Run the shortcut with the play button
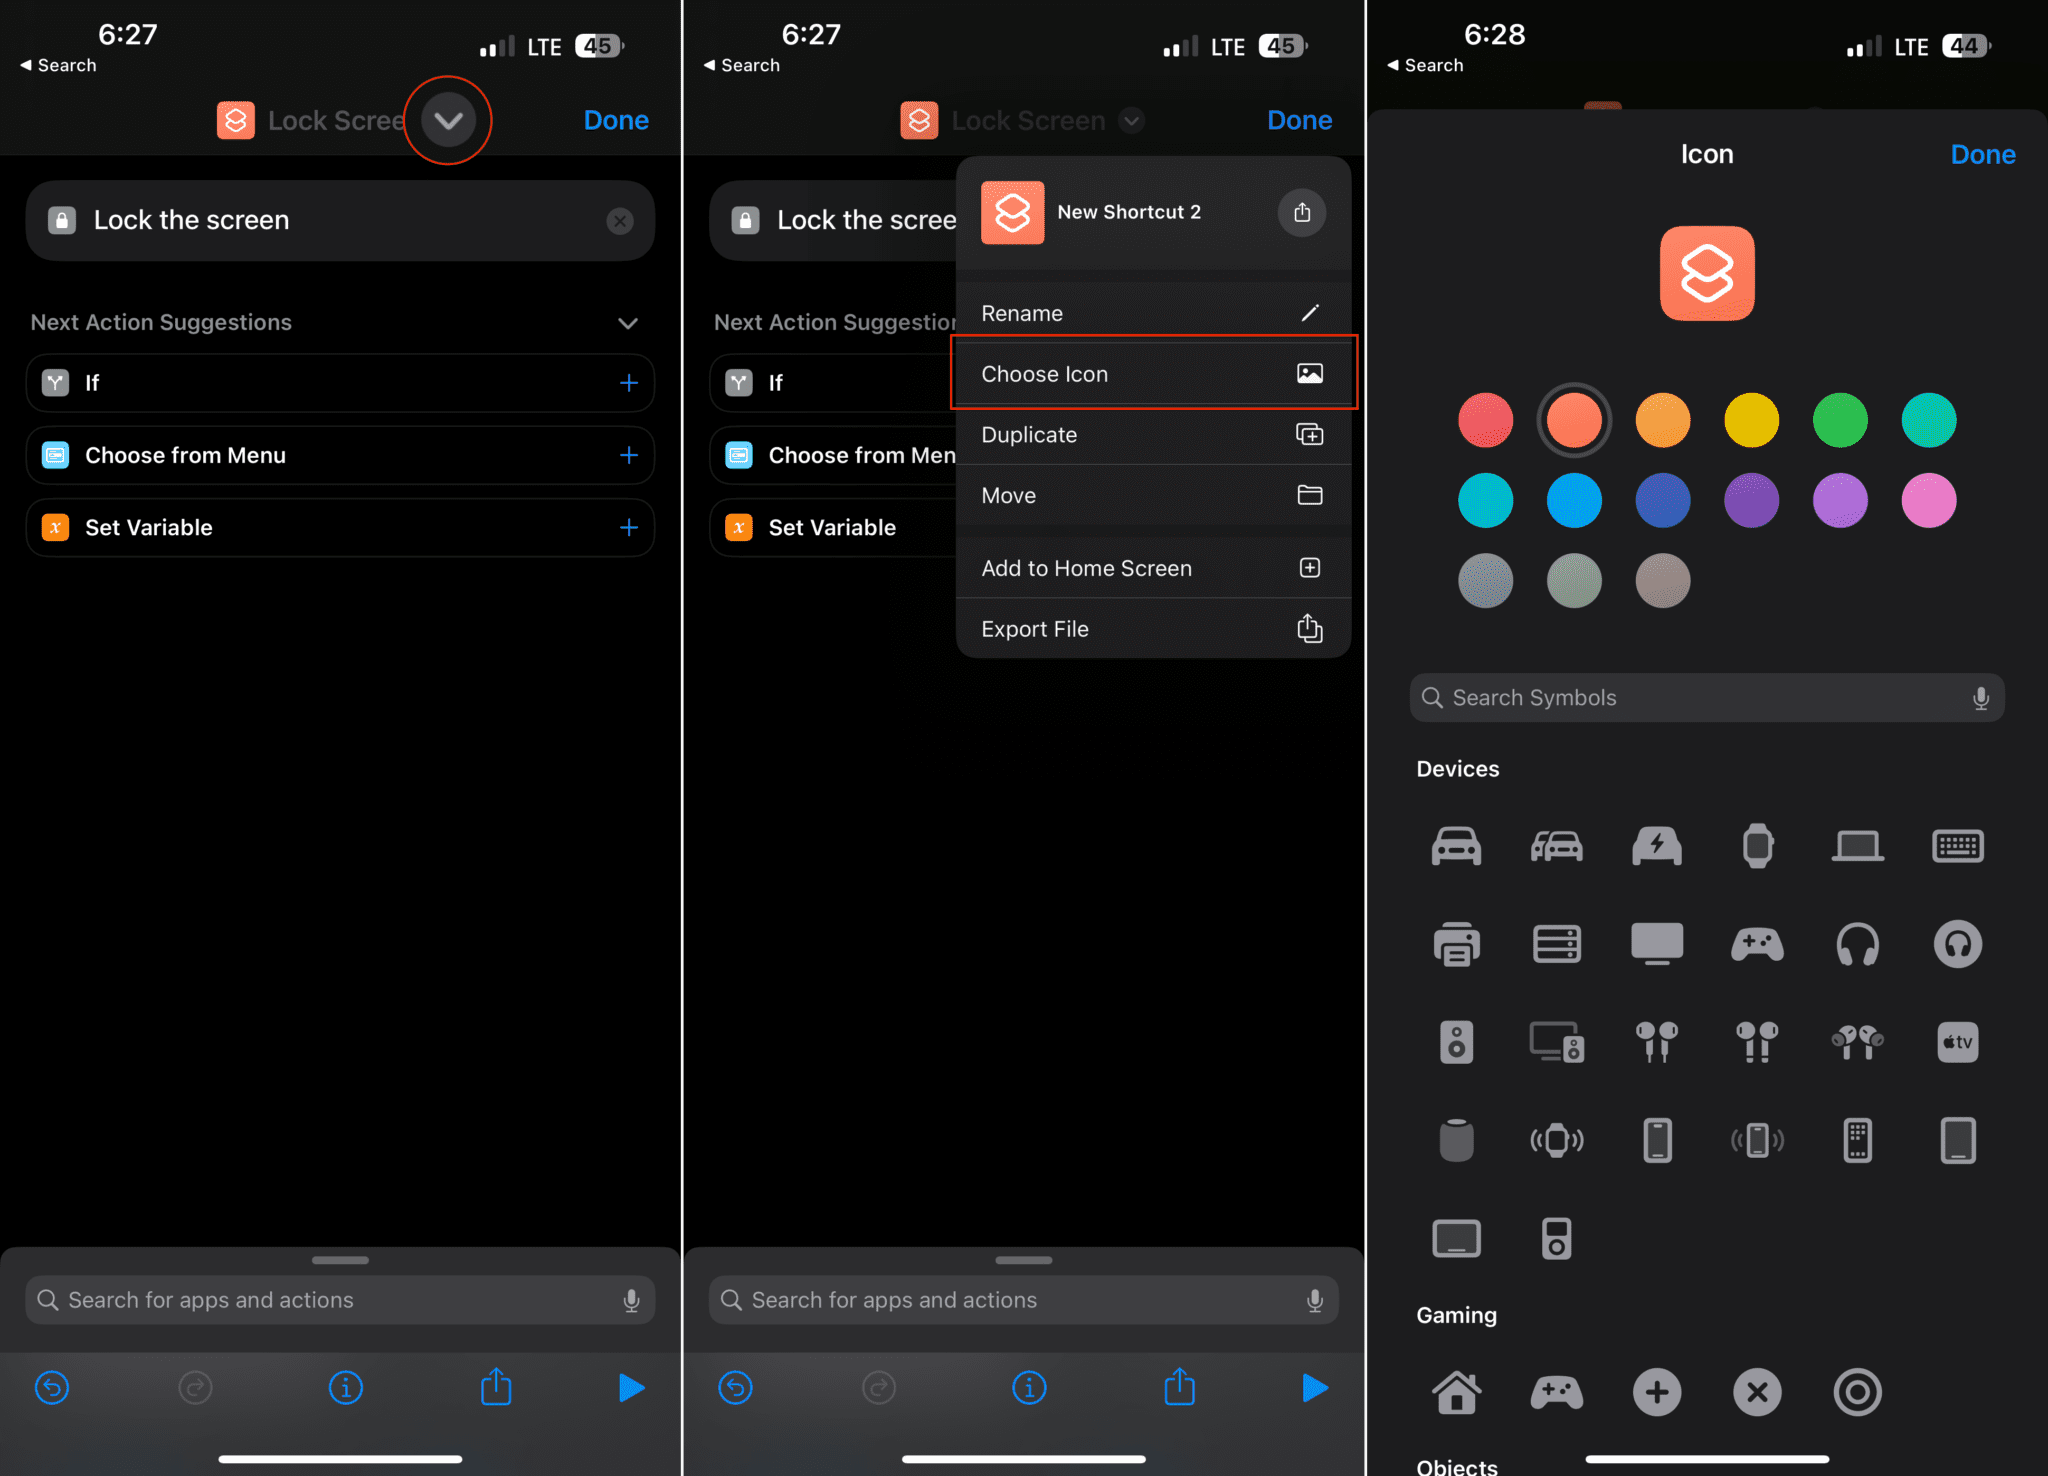 click(x=631, y=1388)
